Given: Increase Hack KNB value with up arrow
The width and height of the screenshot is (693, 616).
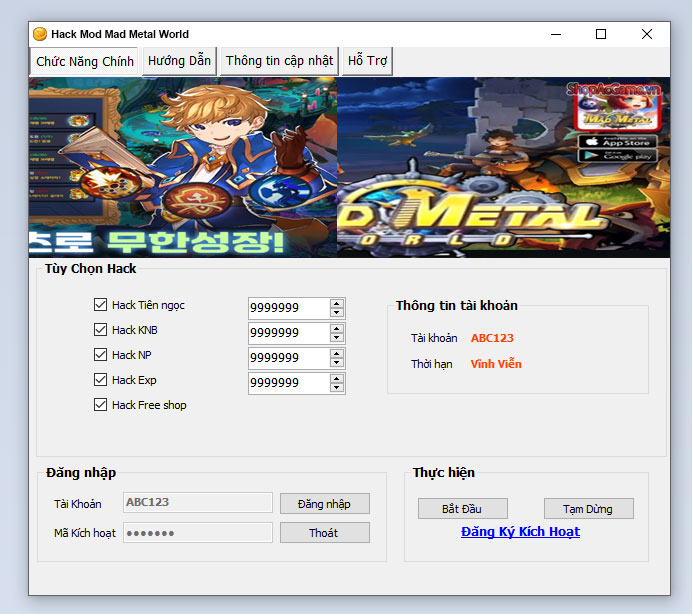Looking at the screenshot, I should pyautogui.click(x=337, y=329).
